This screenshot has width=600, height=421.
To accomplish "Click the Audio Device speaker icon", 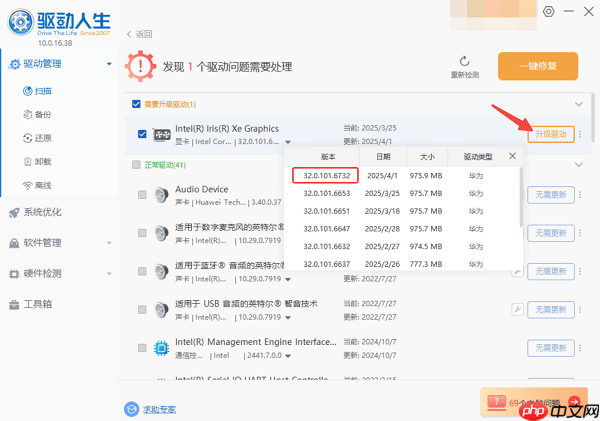I will coord(161,195).
